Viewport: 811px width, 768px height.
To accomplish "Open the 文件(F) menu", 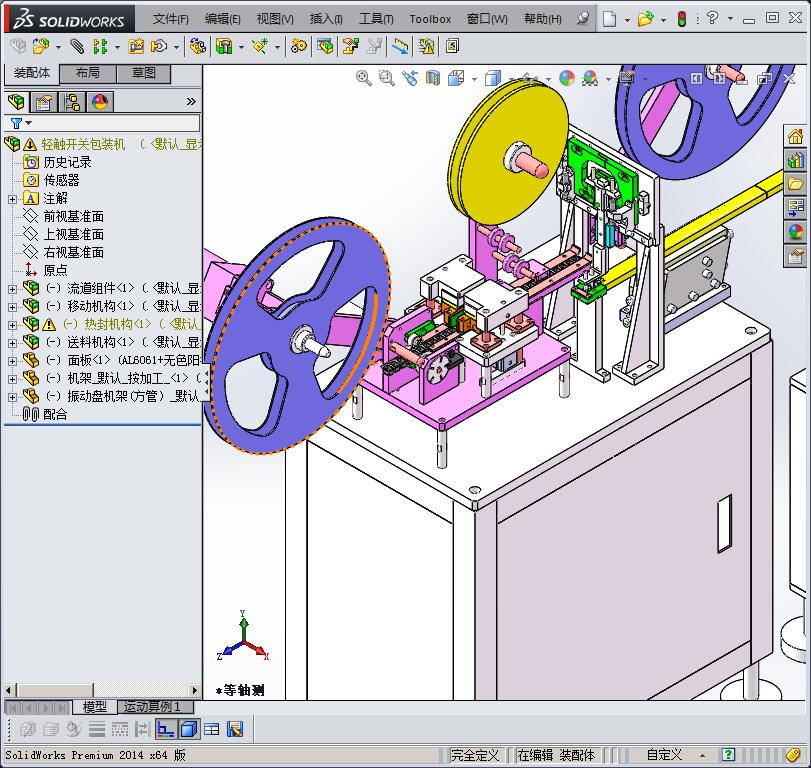I will click(x=171, y=19).
